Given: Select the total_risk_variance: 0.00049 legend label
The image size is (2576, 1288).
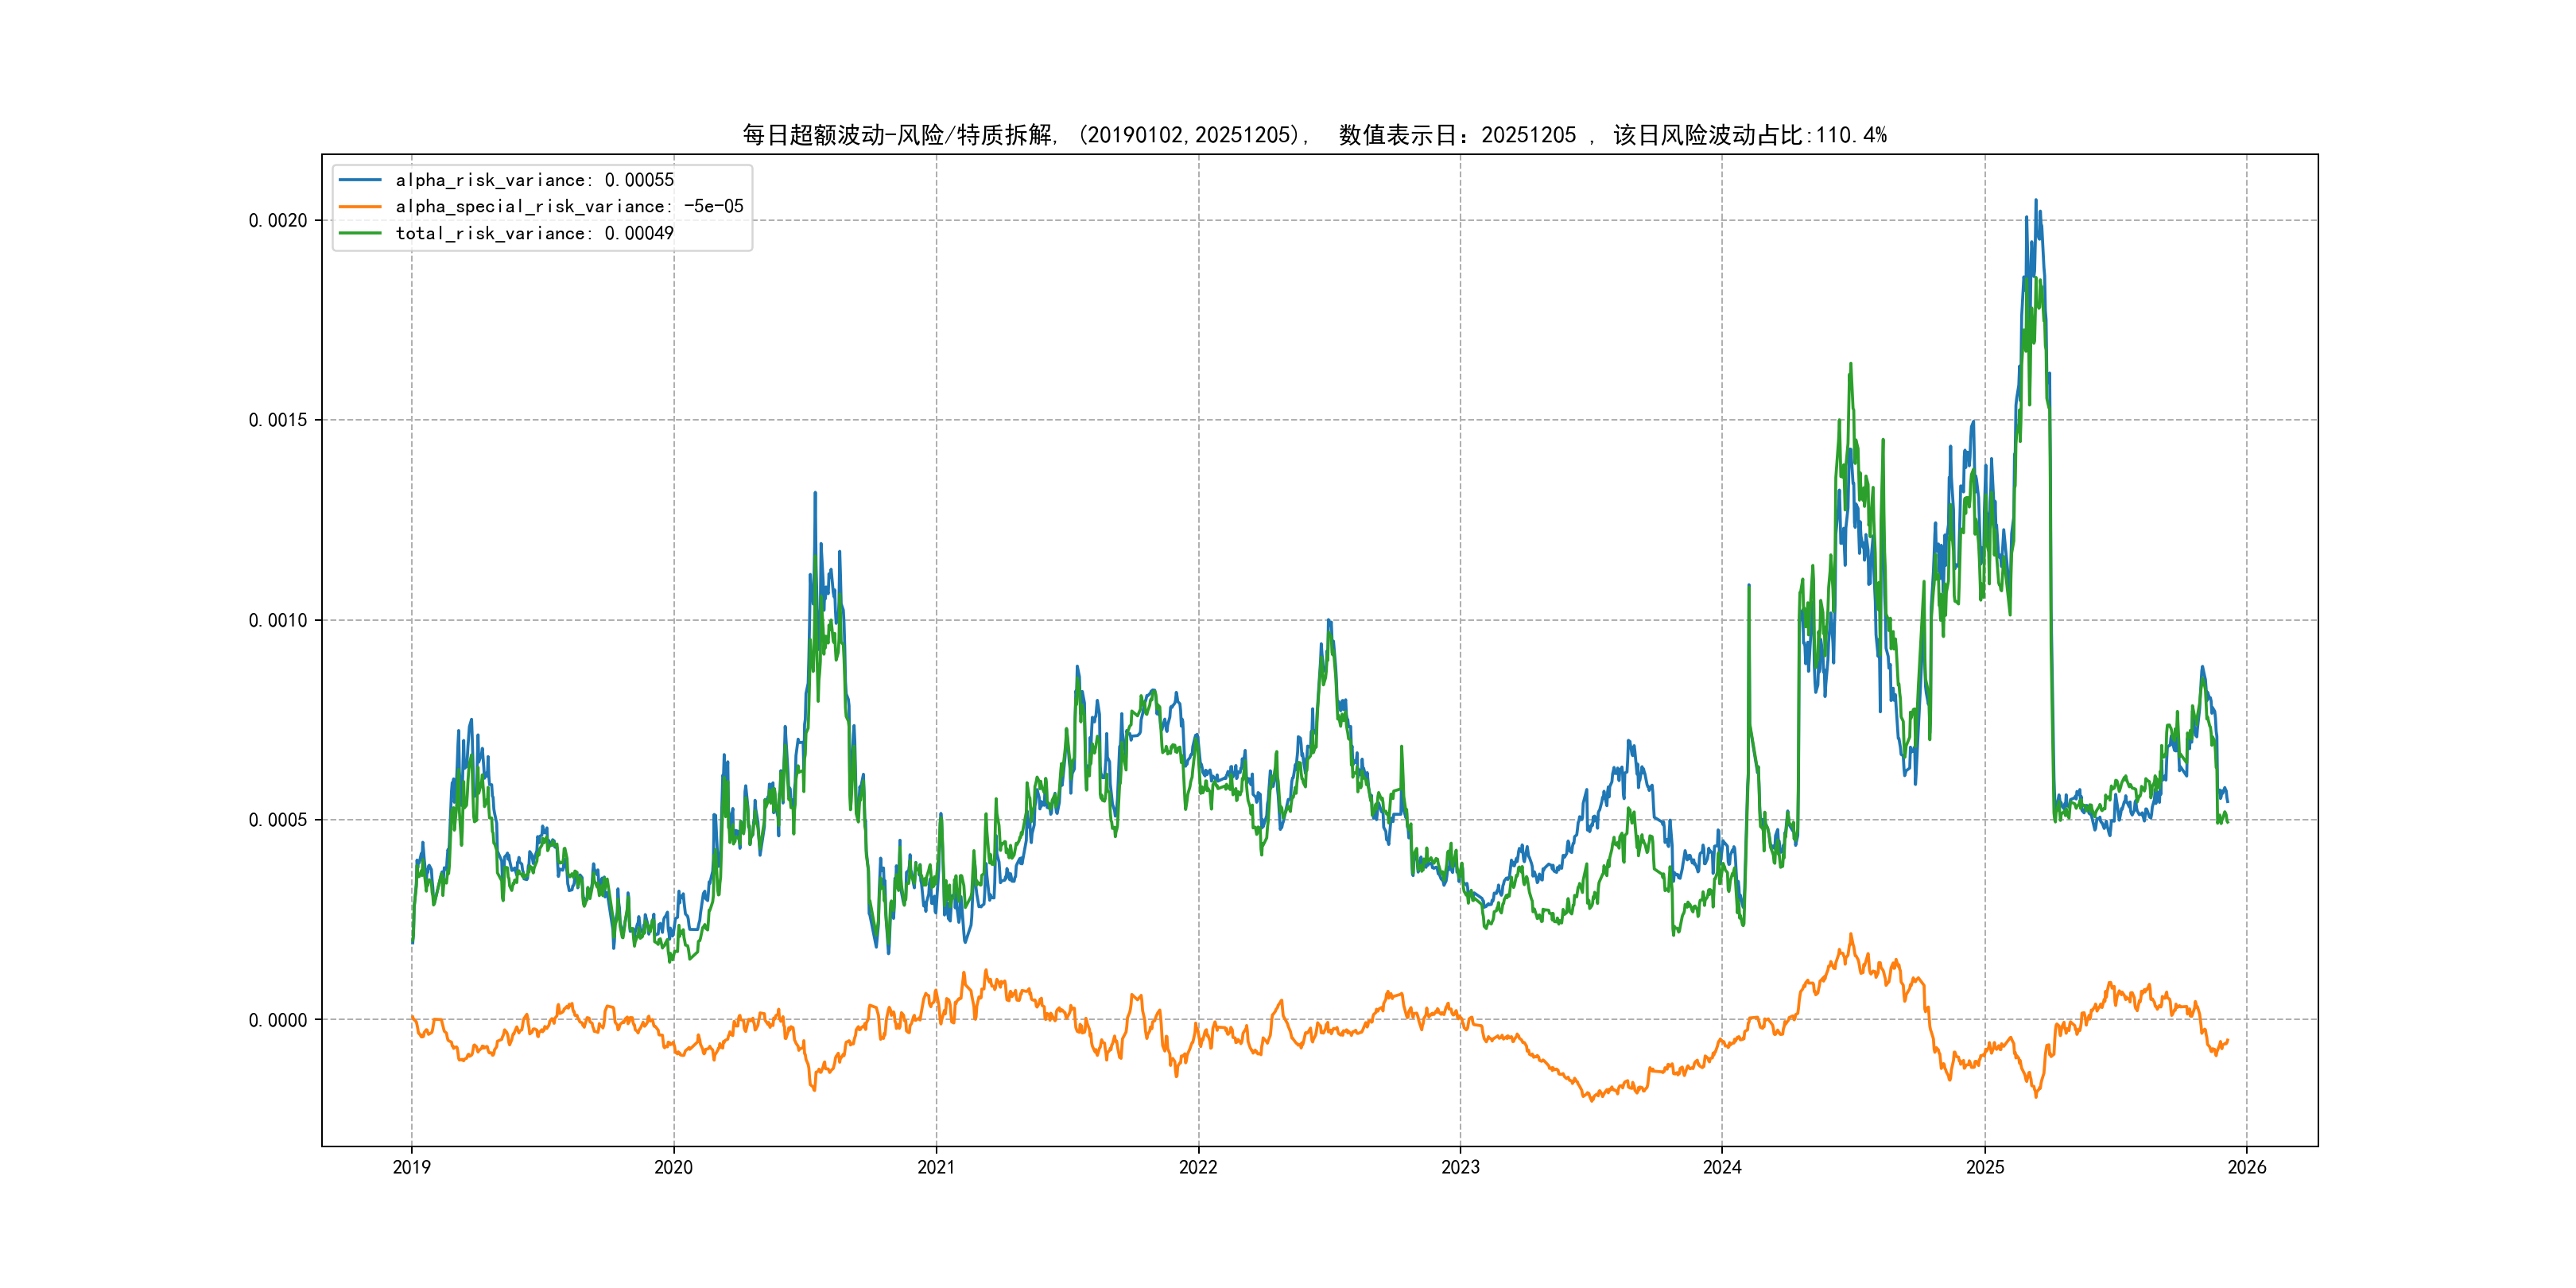Looking at the screenshot, I should tap(534, 233).
